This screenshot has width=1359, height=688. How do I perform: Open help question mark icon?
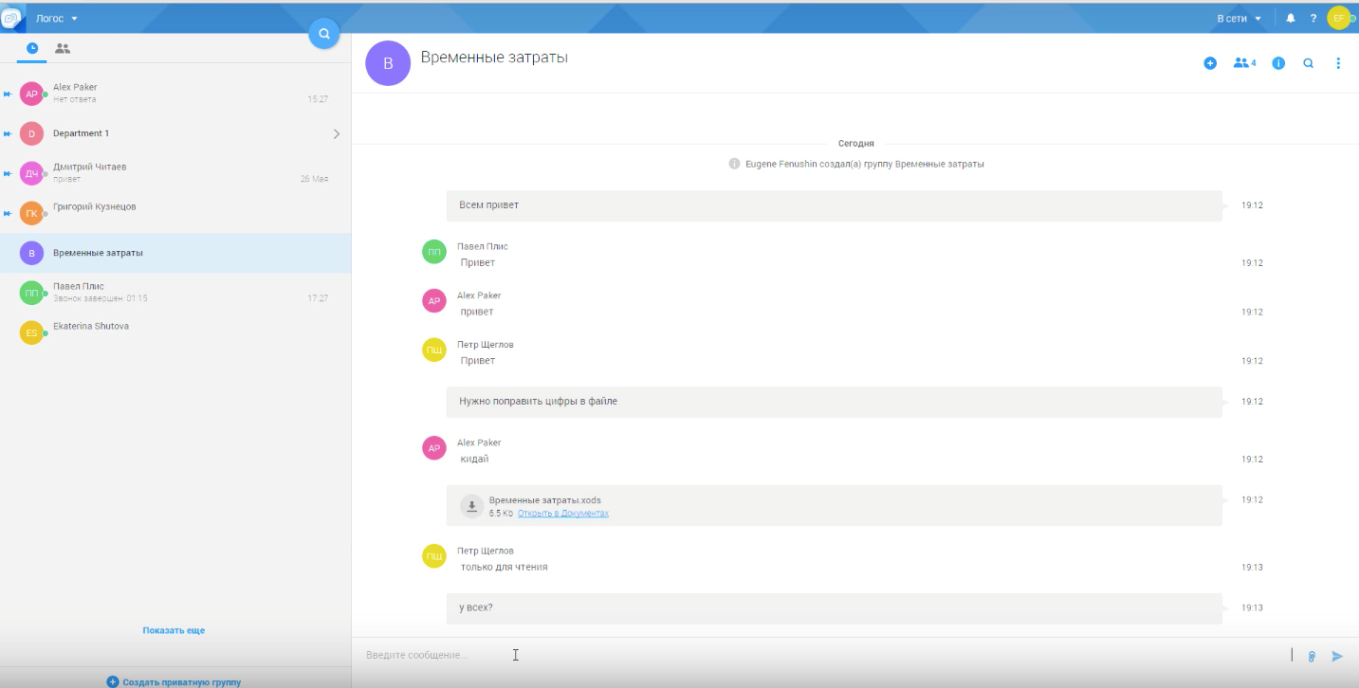coord(1313,18)
